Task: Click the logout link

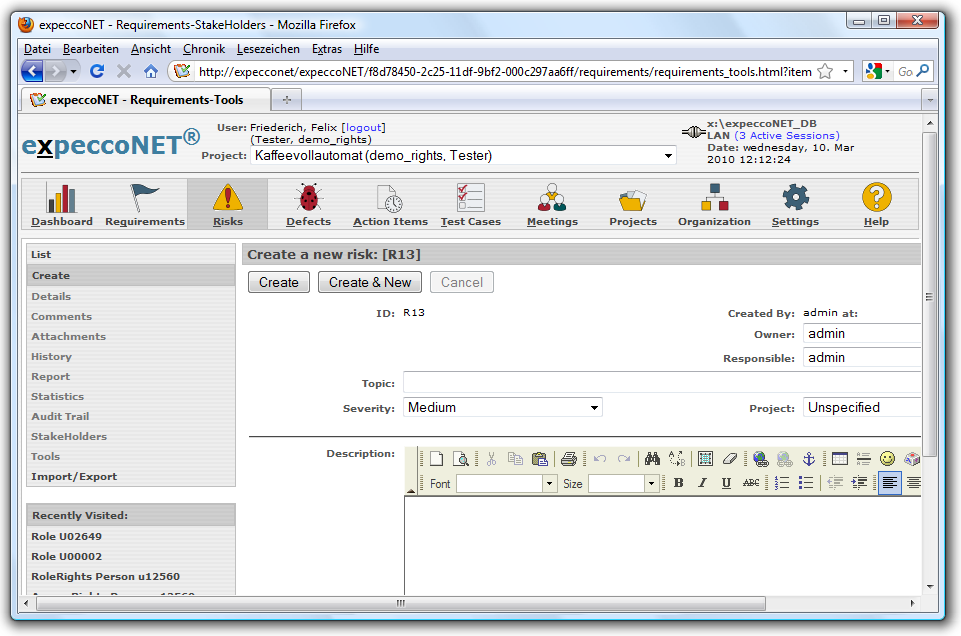Action: tap(363, 128)
